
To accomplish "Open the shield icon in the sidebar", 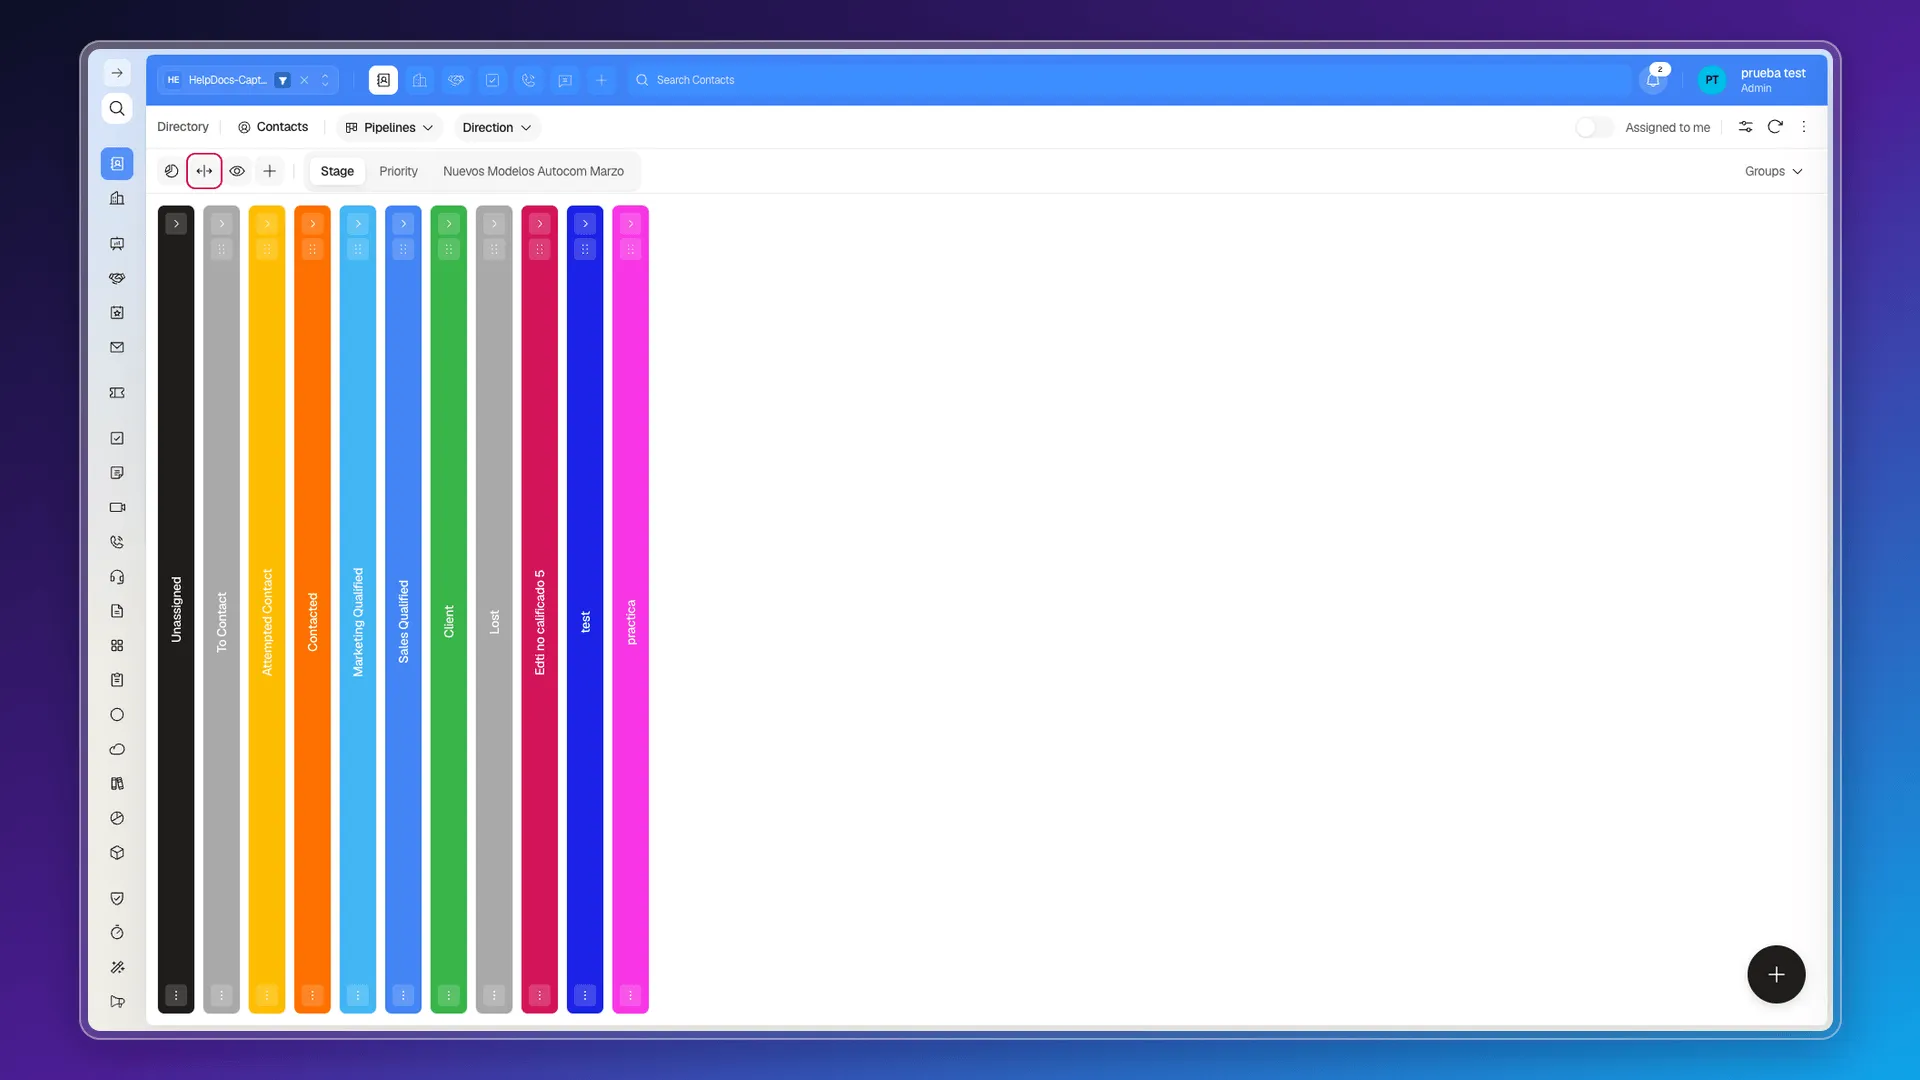I will [x=117, y=898].
